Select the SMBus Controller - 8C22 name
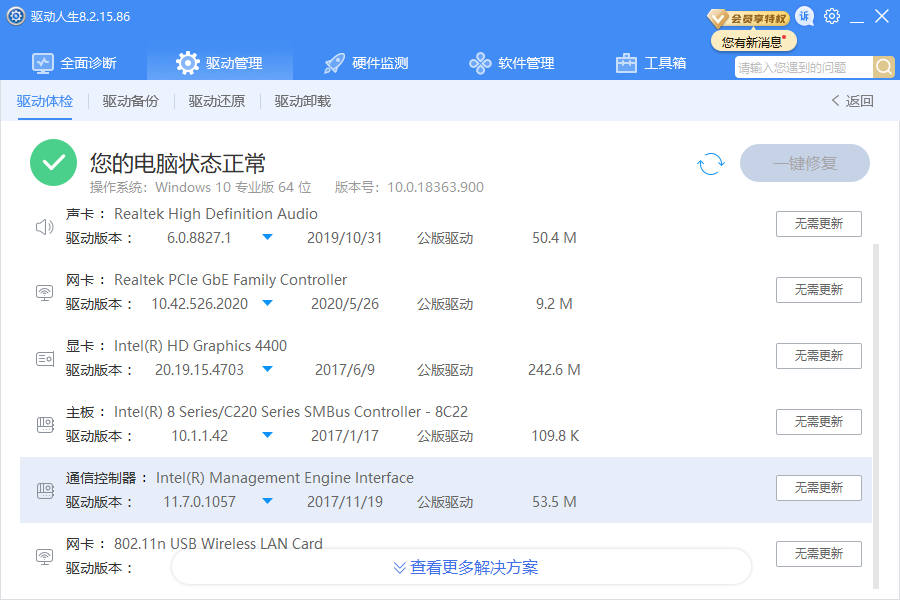Viewport: 900px width, 600px height. point(291,412)
